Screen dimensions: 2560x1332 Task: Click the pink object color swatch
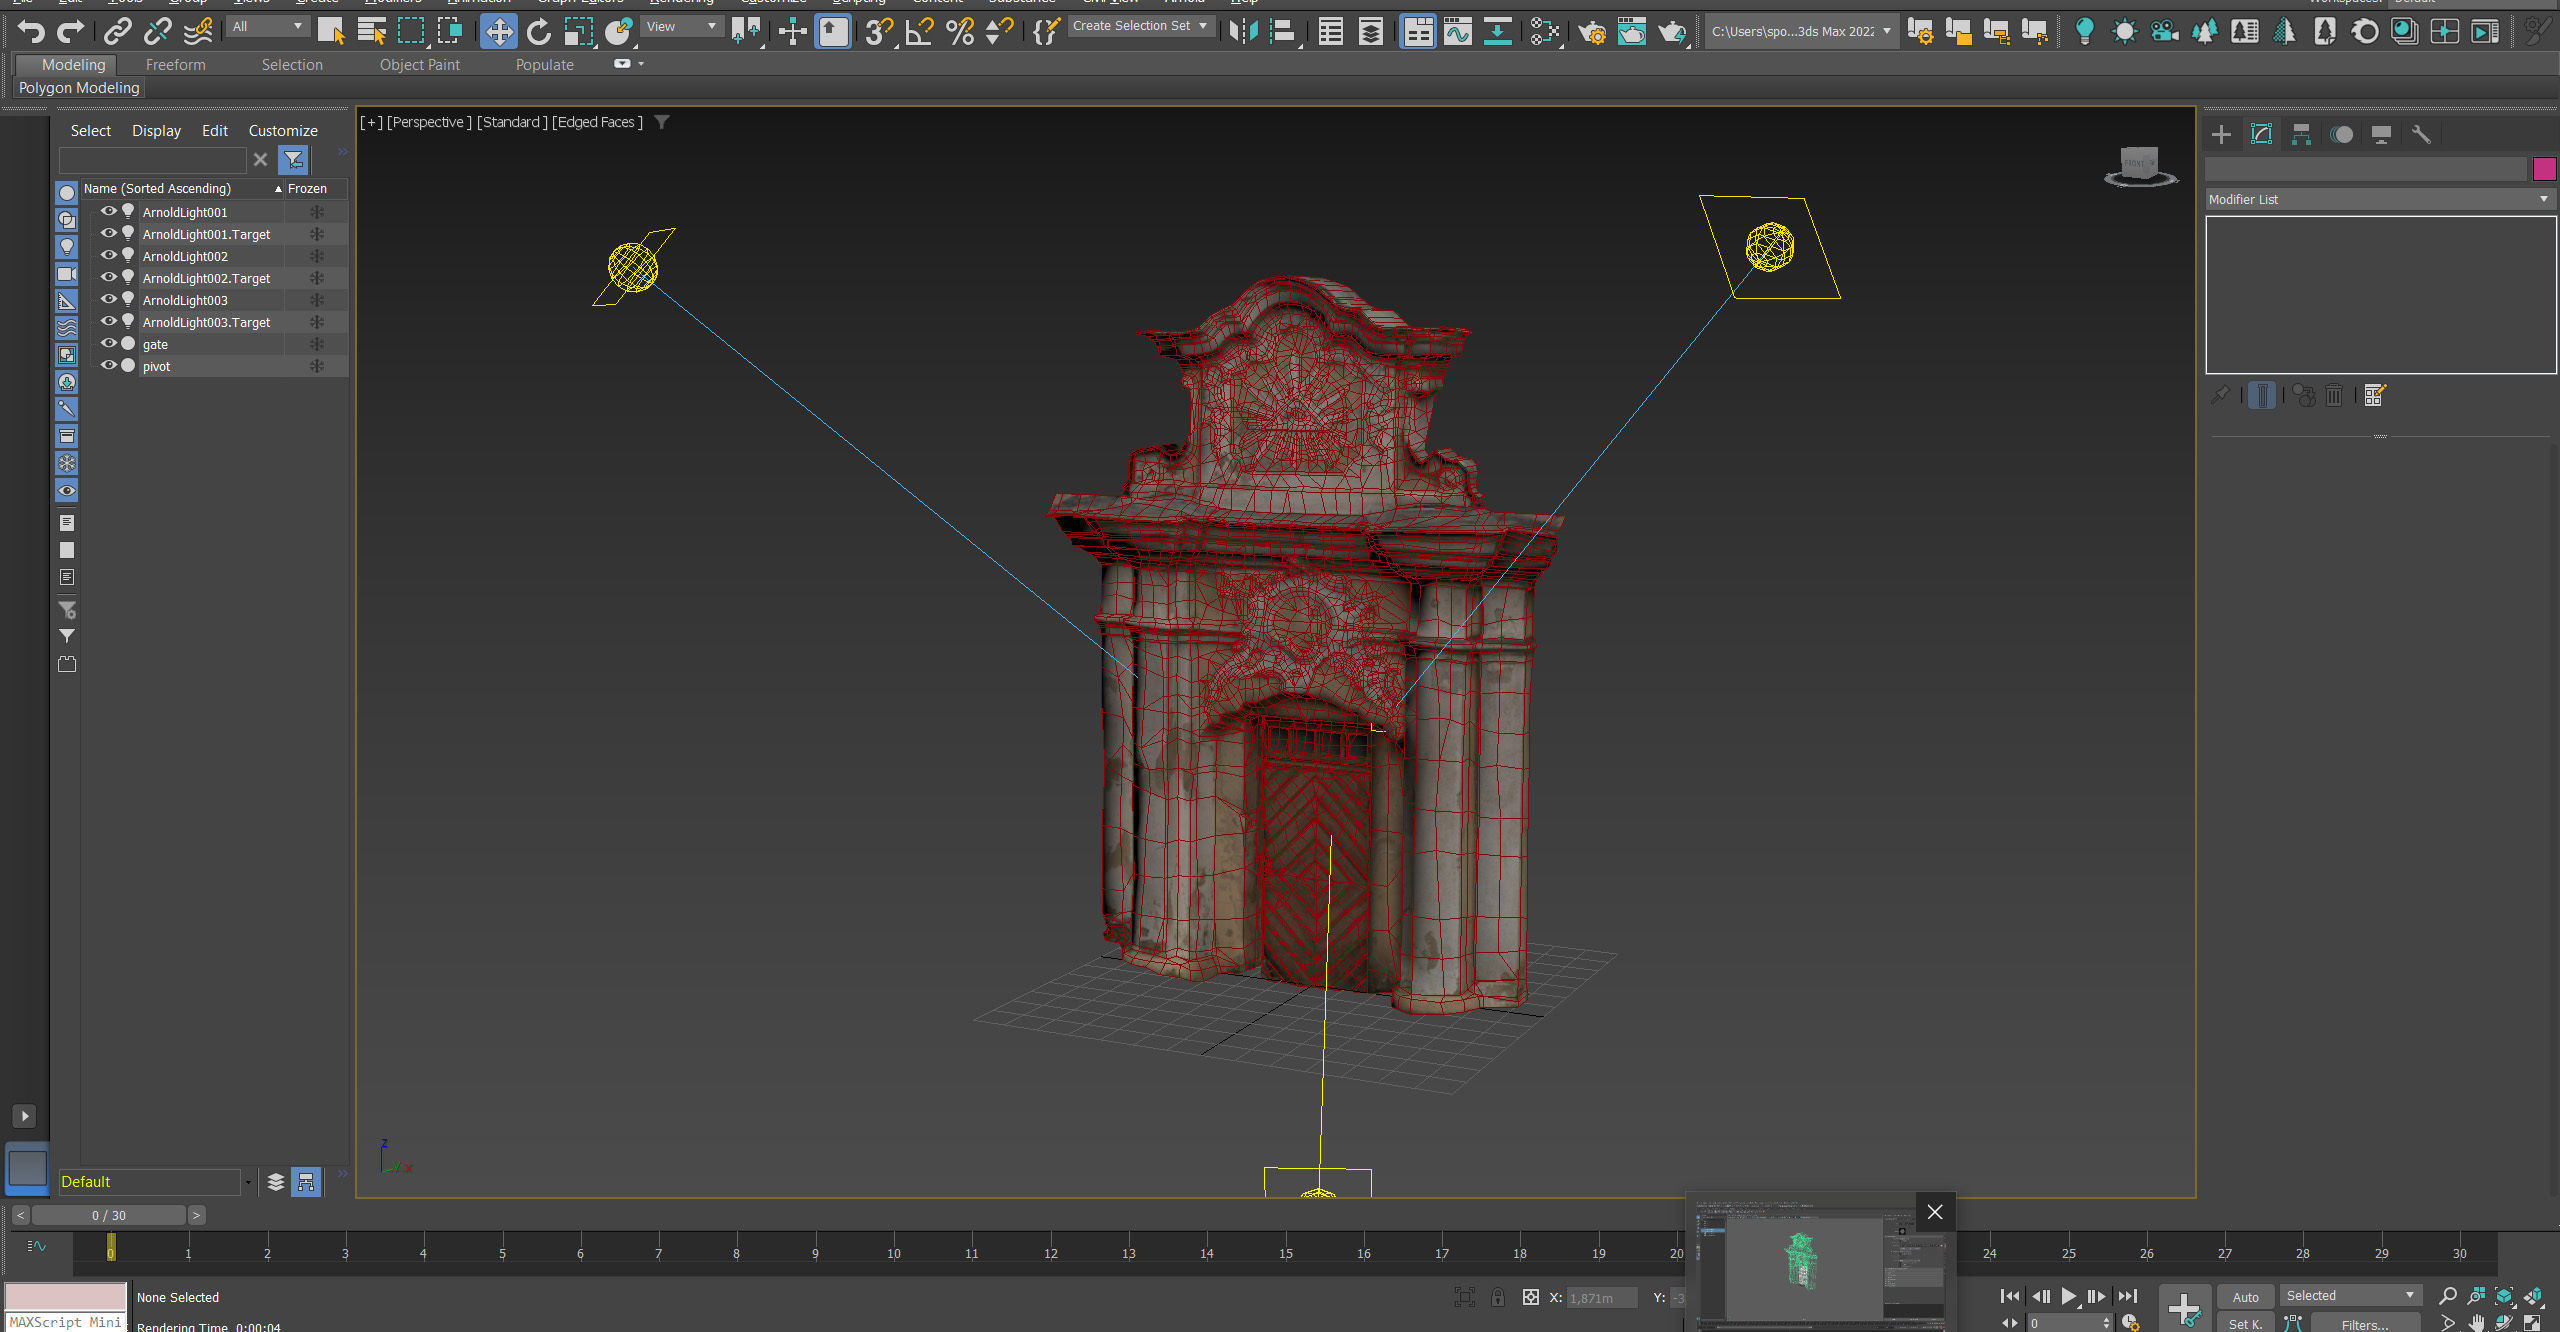coord(2544,168)
